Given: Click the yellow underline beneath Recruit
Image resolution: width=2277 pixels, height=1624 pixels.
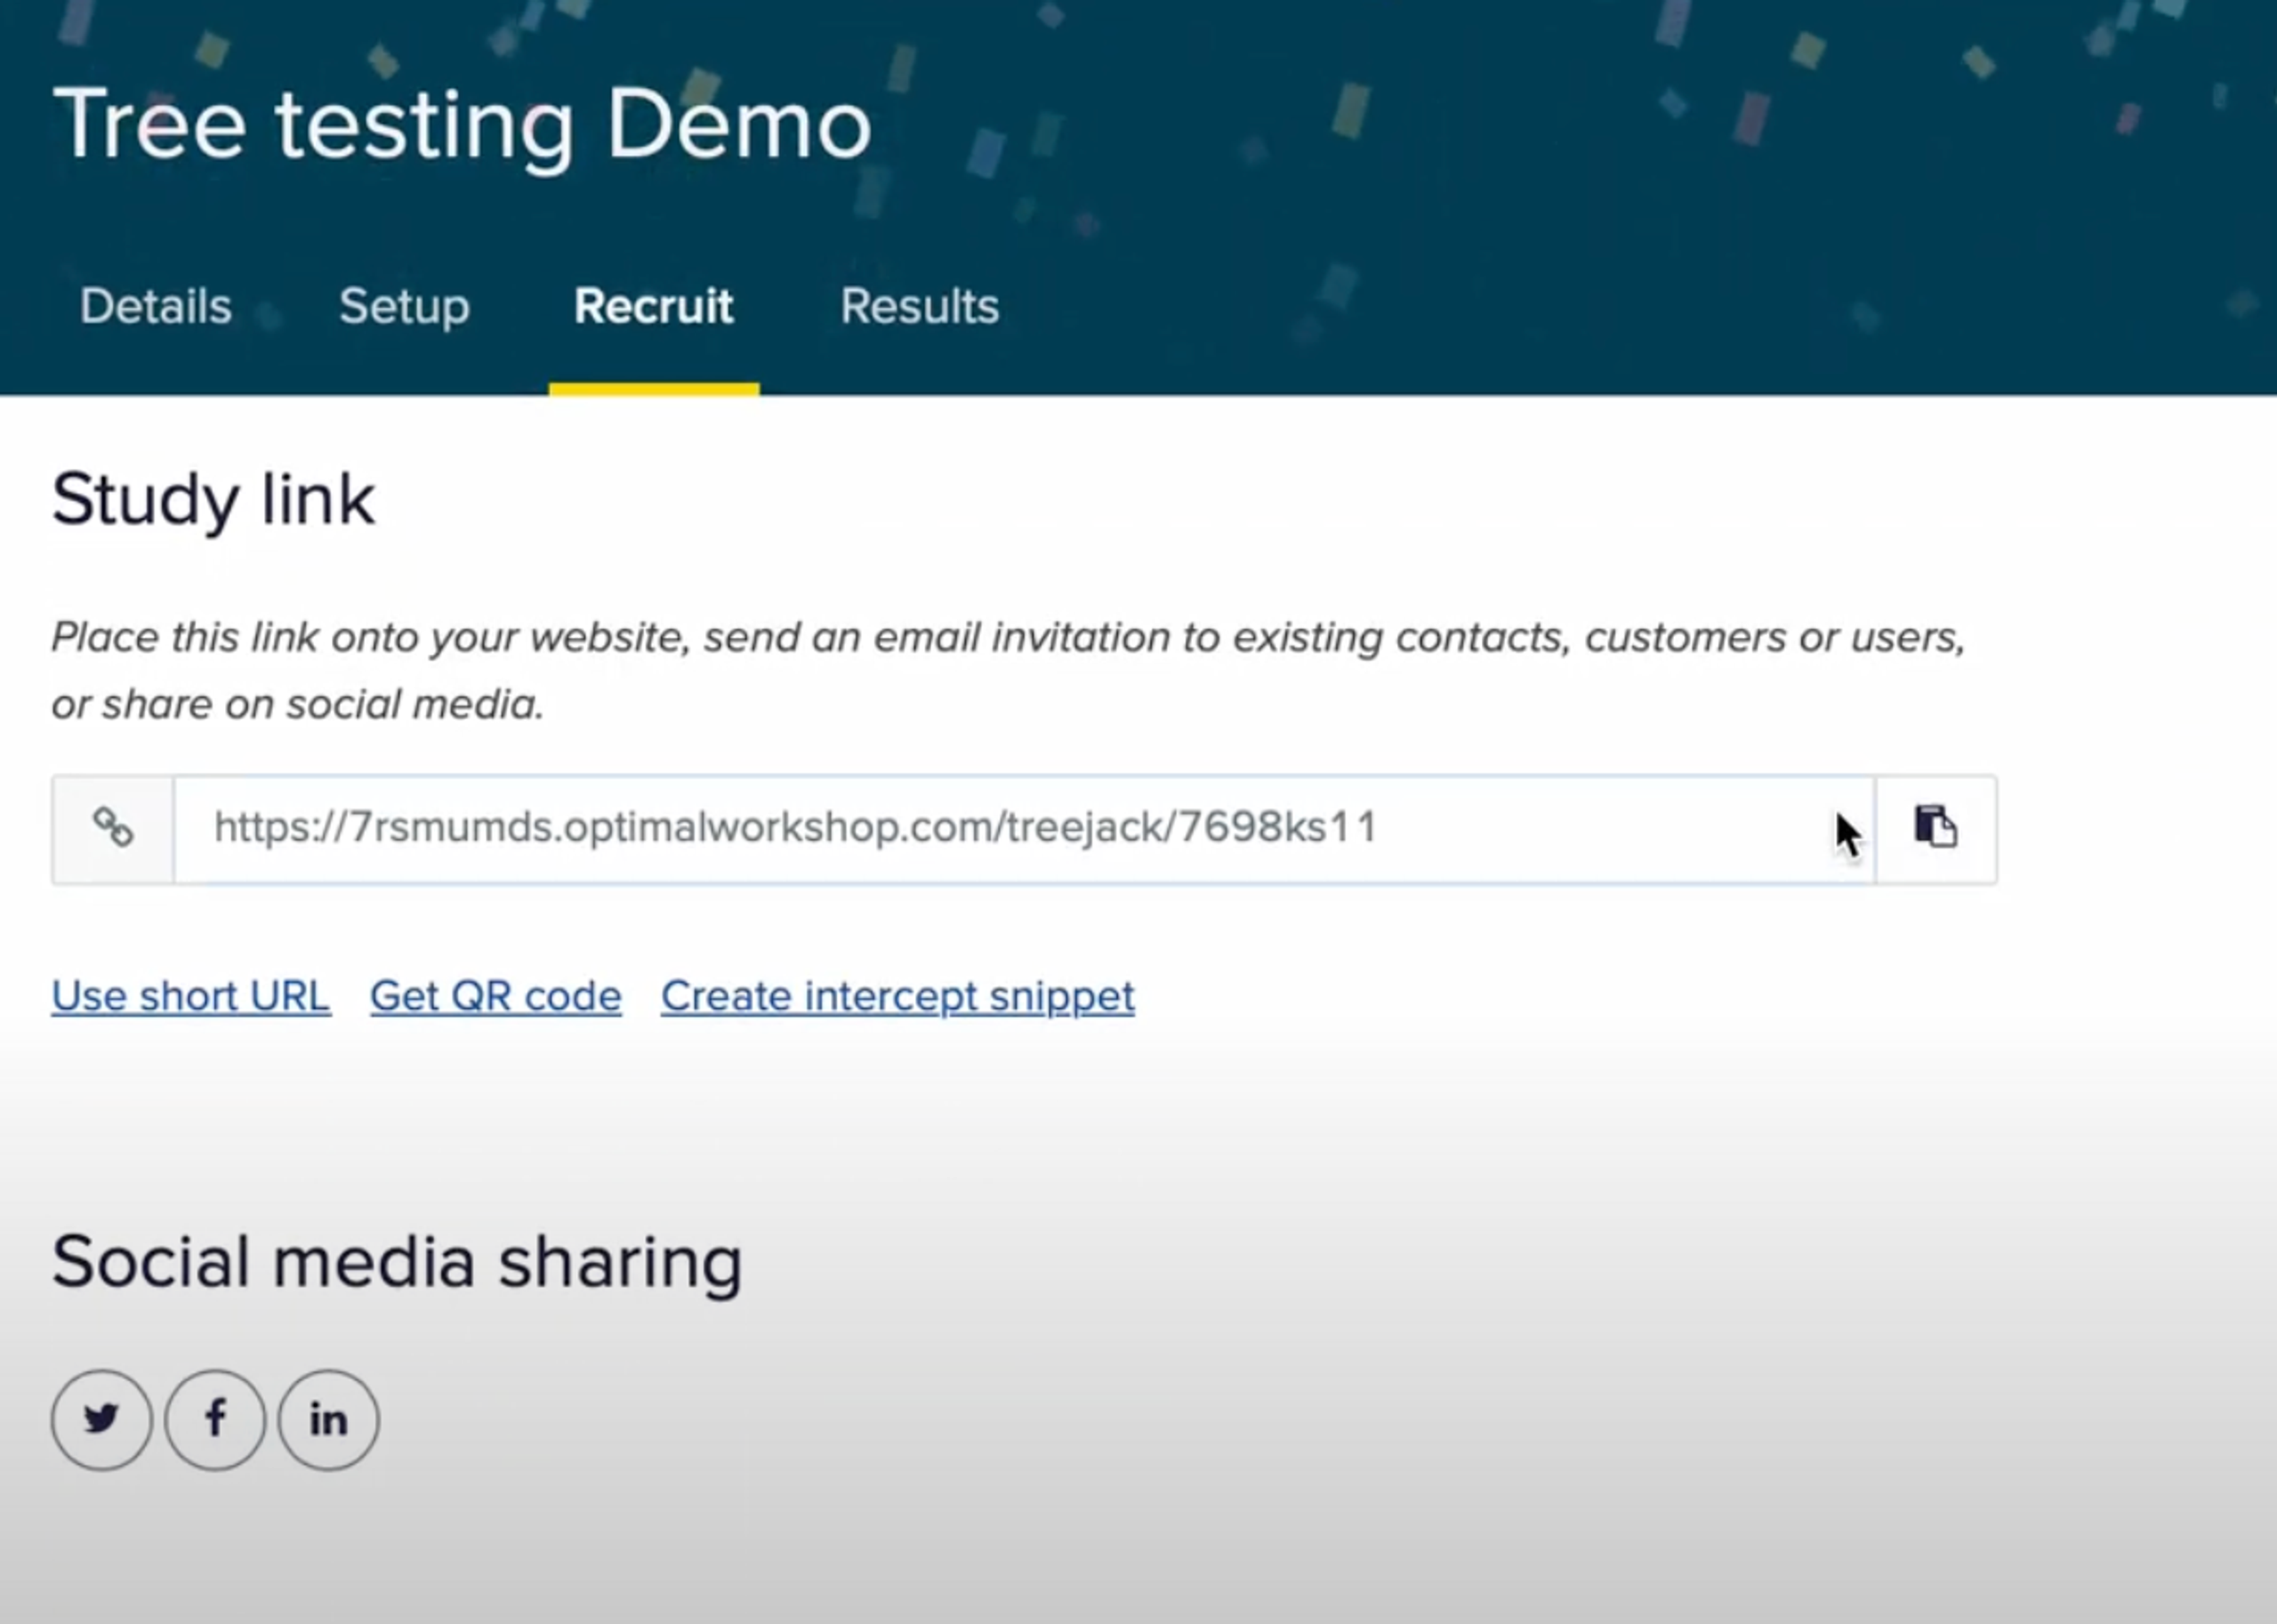Looking at the screenshot, I should point(653,389).
